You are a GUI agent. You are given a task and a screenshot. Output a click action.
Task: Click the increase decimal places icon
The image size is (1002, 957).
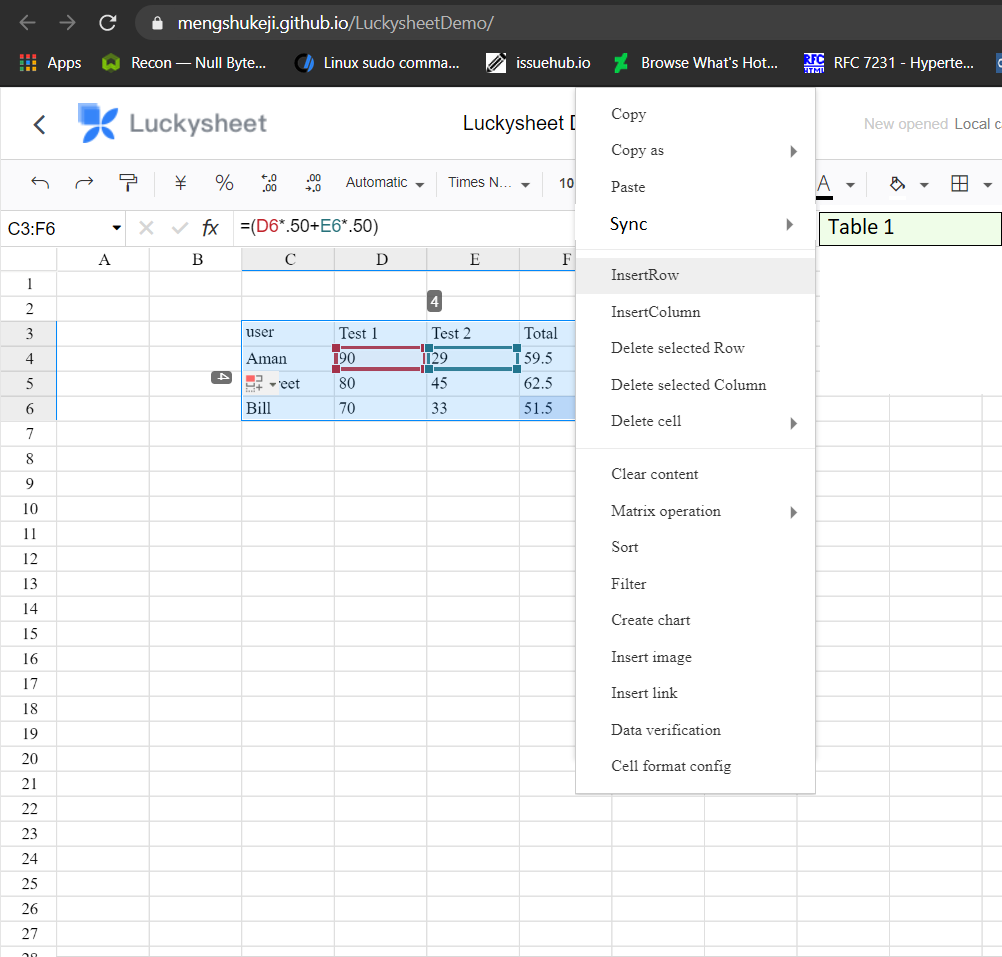point(312,183)
